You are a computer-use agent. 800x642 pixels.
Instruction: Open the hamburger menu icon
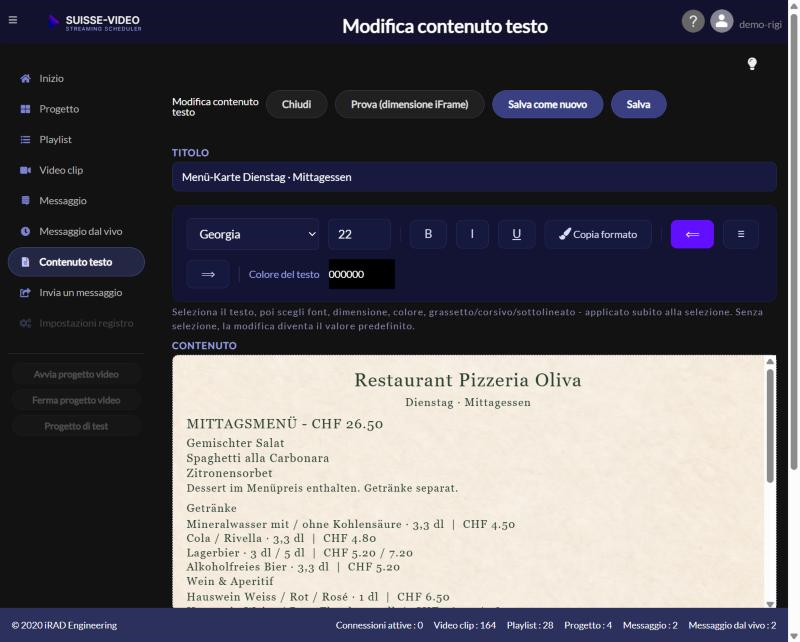tap(13, 20)
